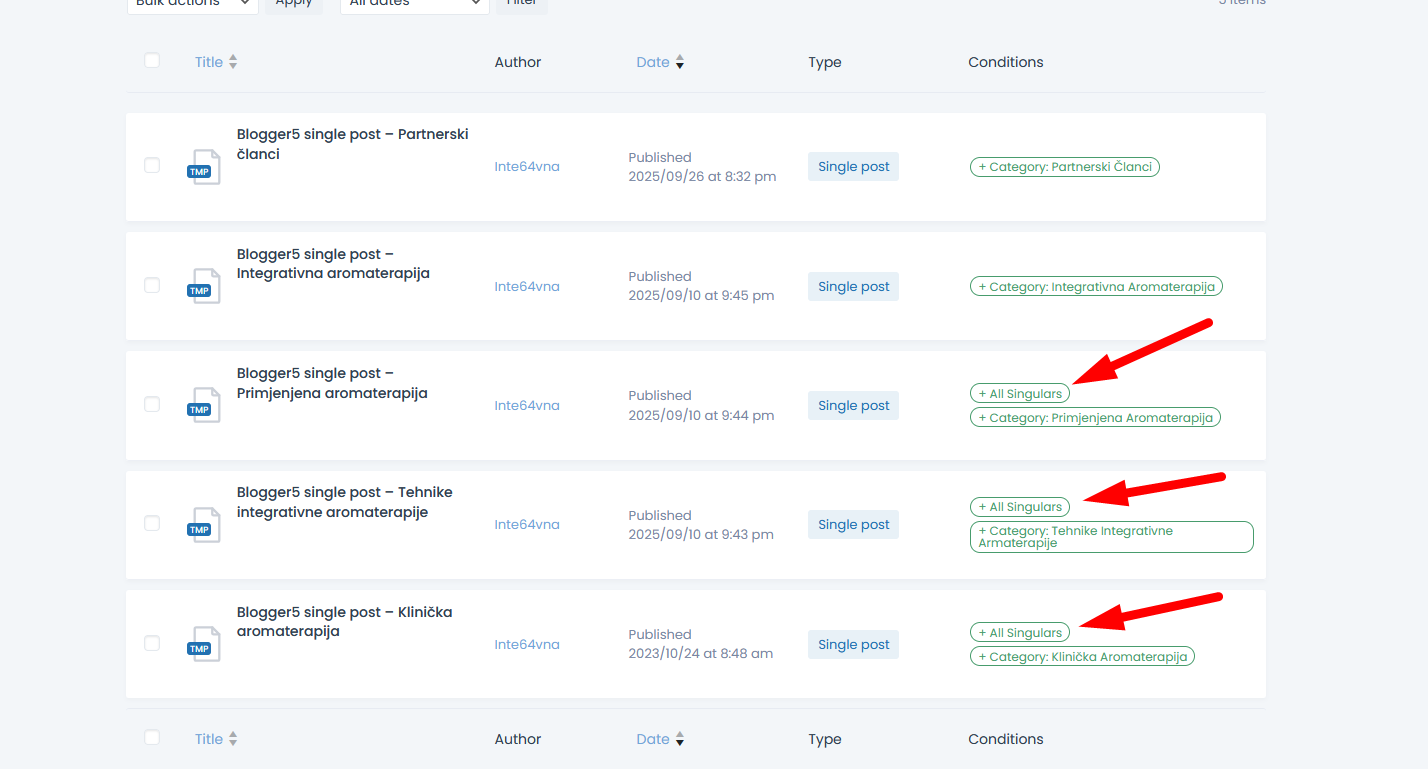Sort by the bottom Date column header
The width and height of the screenshot is (1428, 769).
(653, 739)
